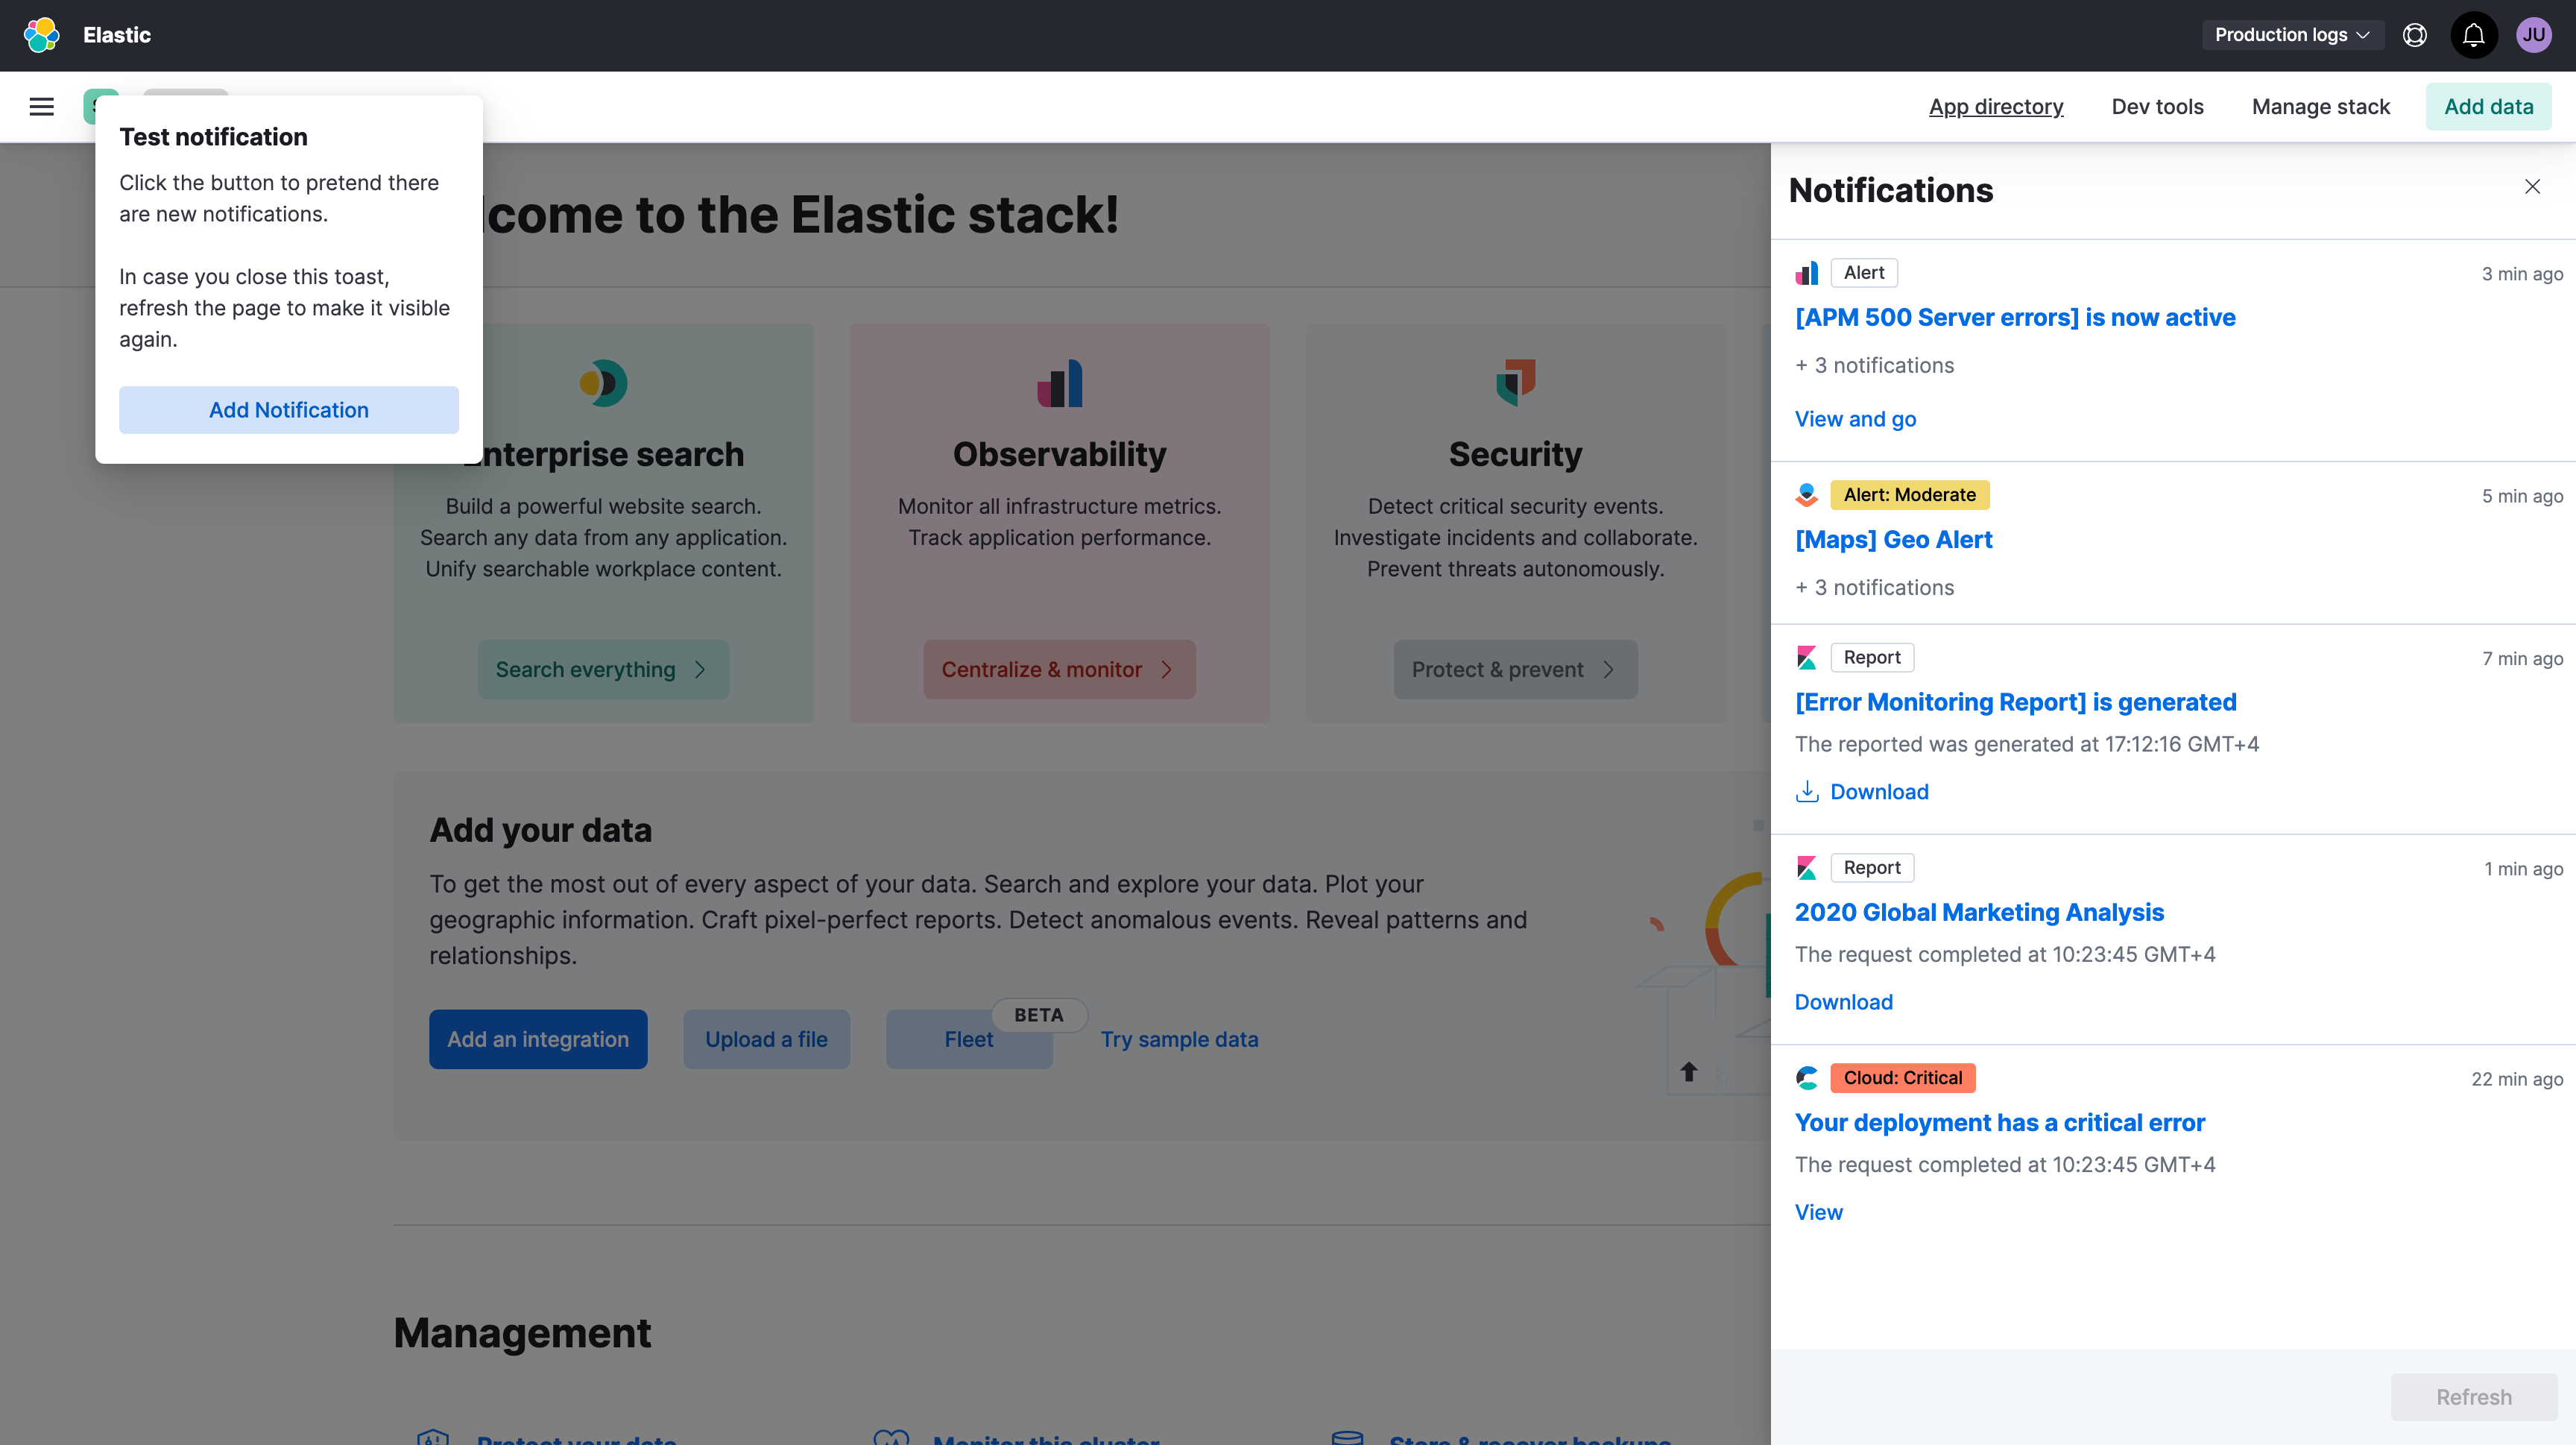2576x1445 pixels.
Task: Open the hamburger navigation menu
Action: point(41,106)
